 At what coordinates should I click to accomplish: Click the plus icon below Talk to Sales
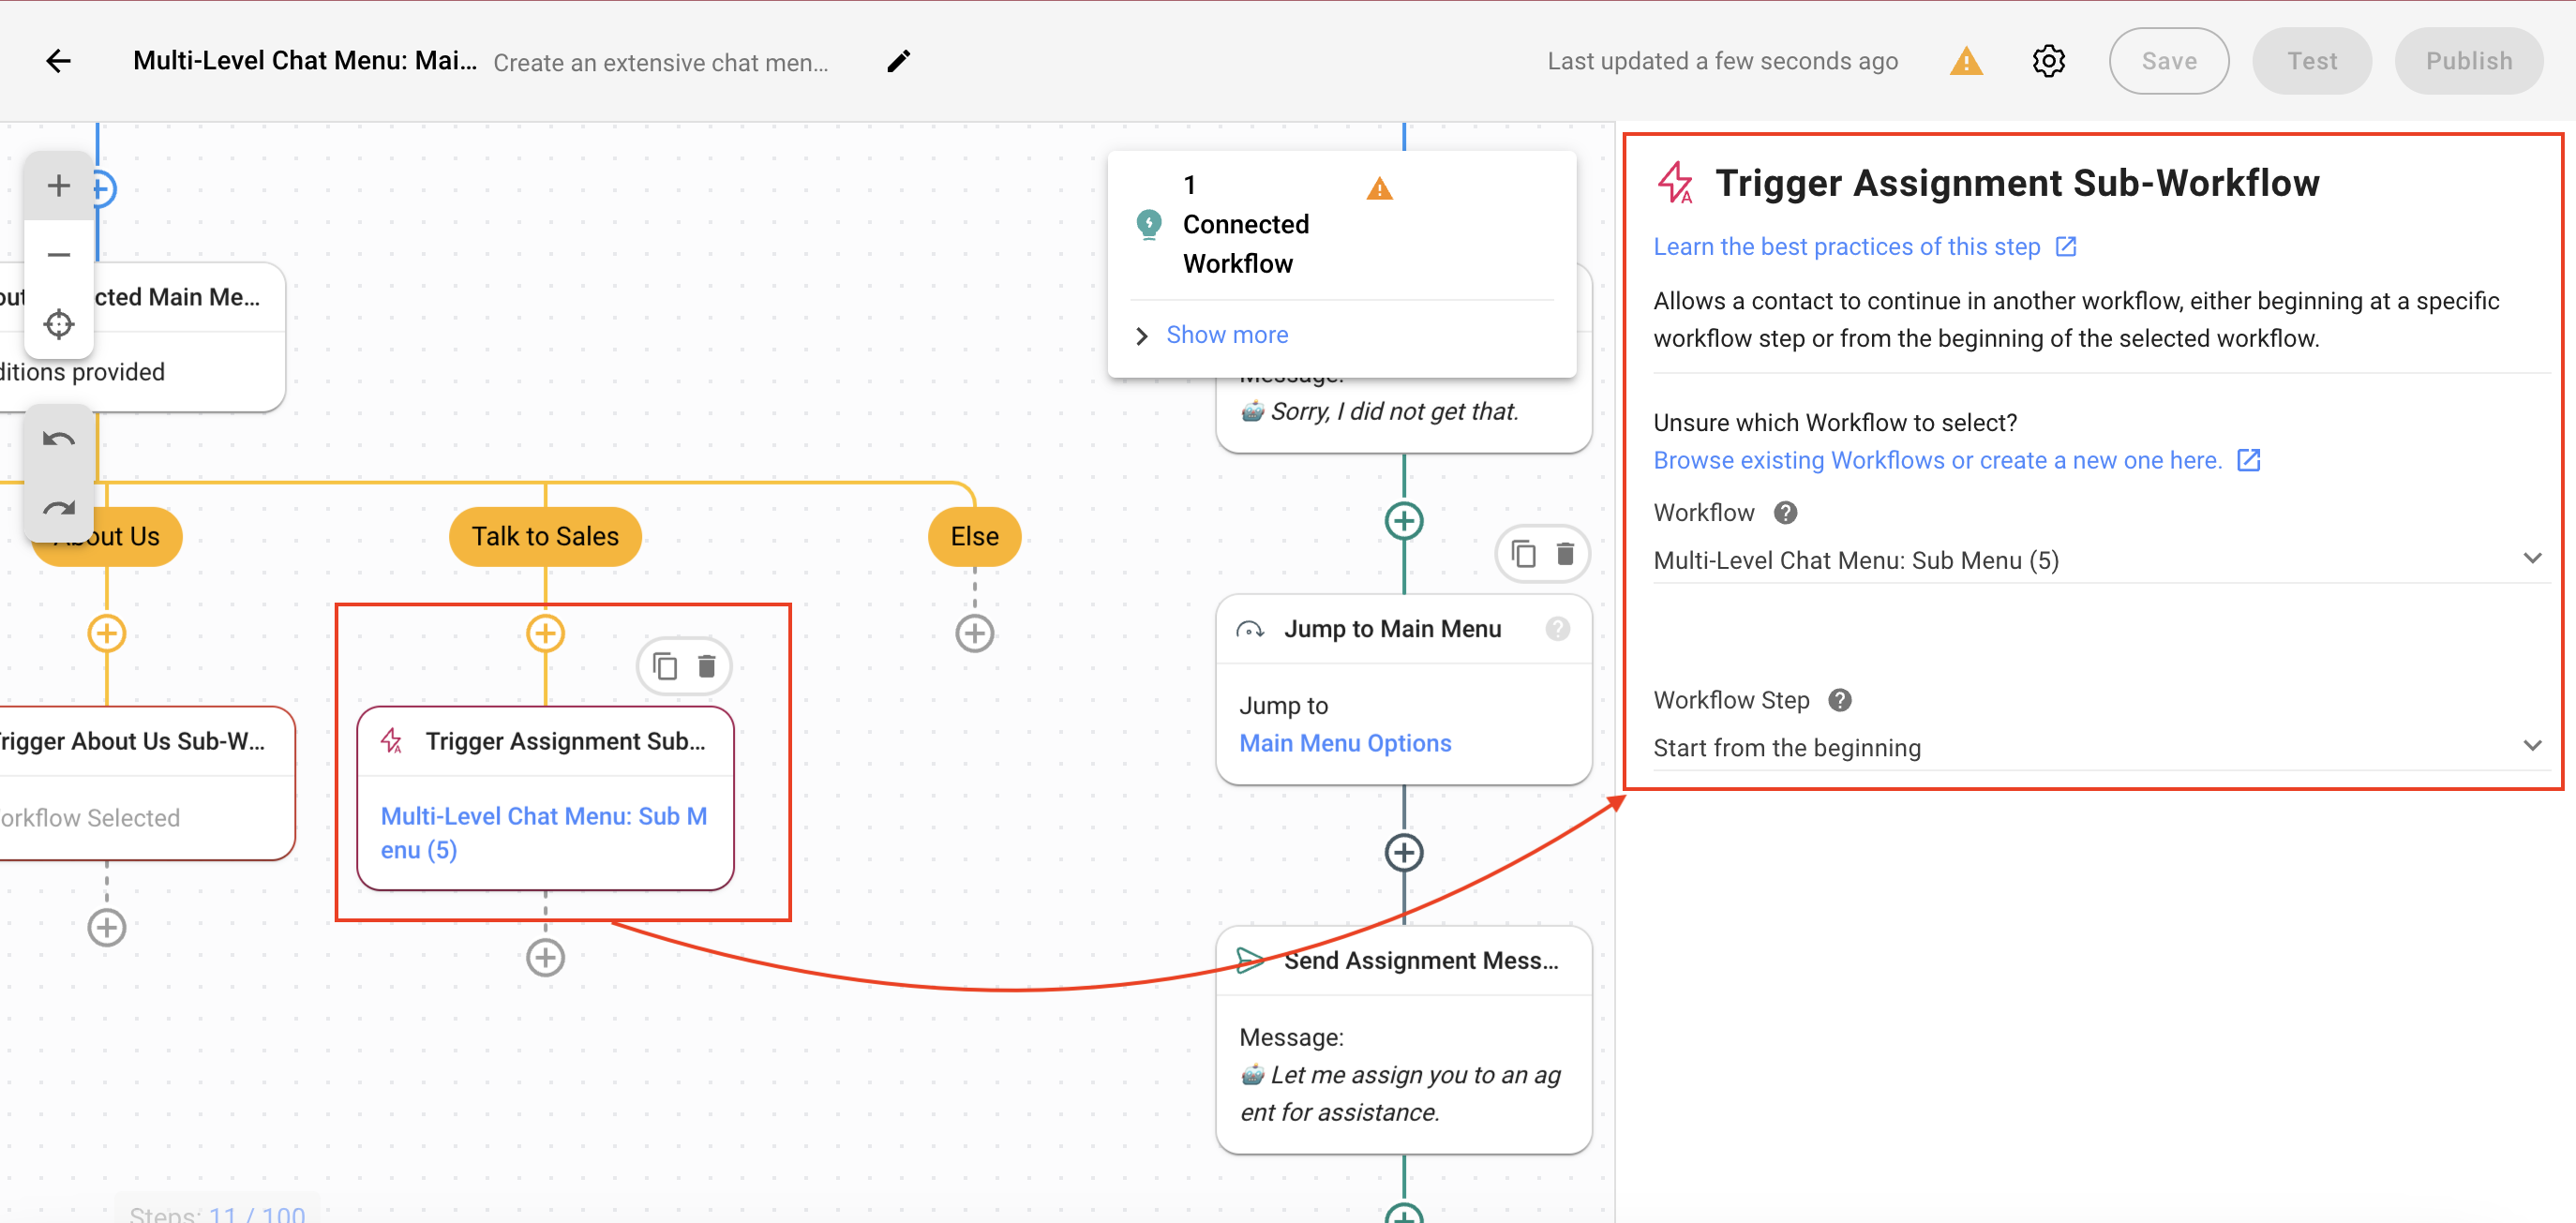coord(545,632)
